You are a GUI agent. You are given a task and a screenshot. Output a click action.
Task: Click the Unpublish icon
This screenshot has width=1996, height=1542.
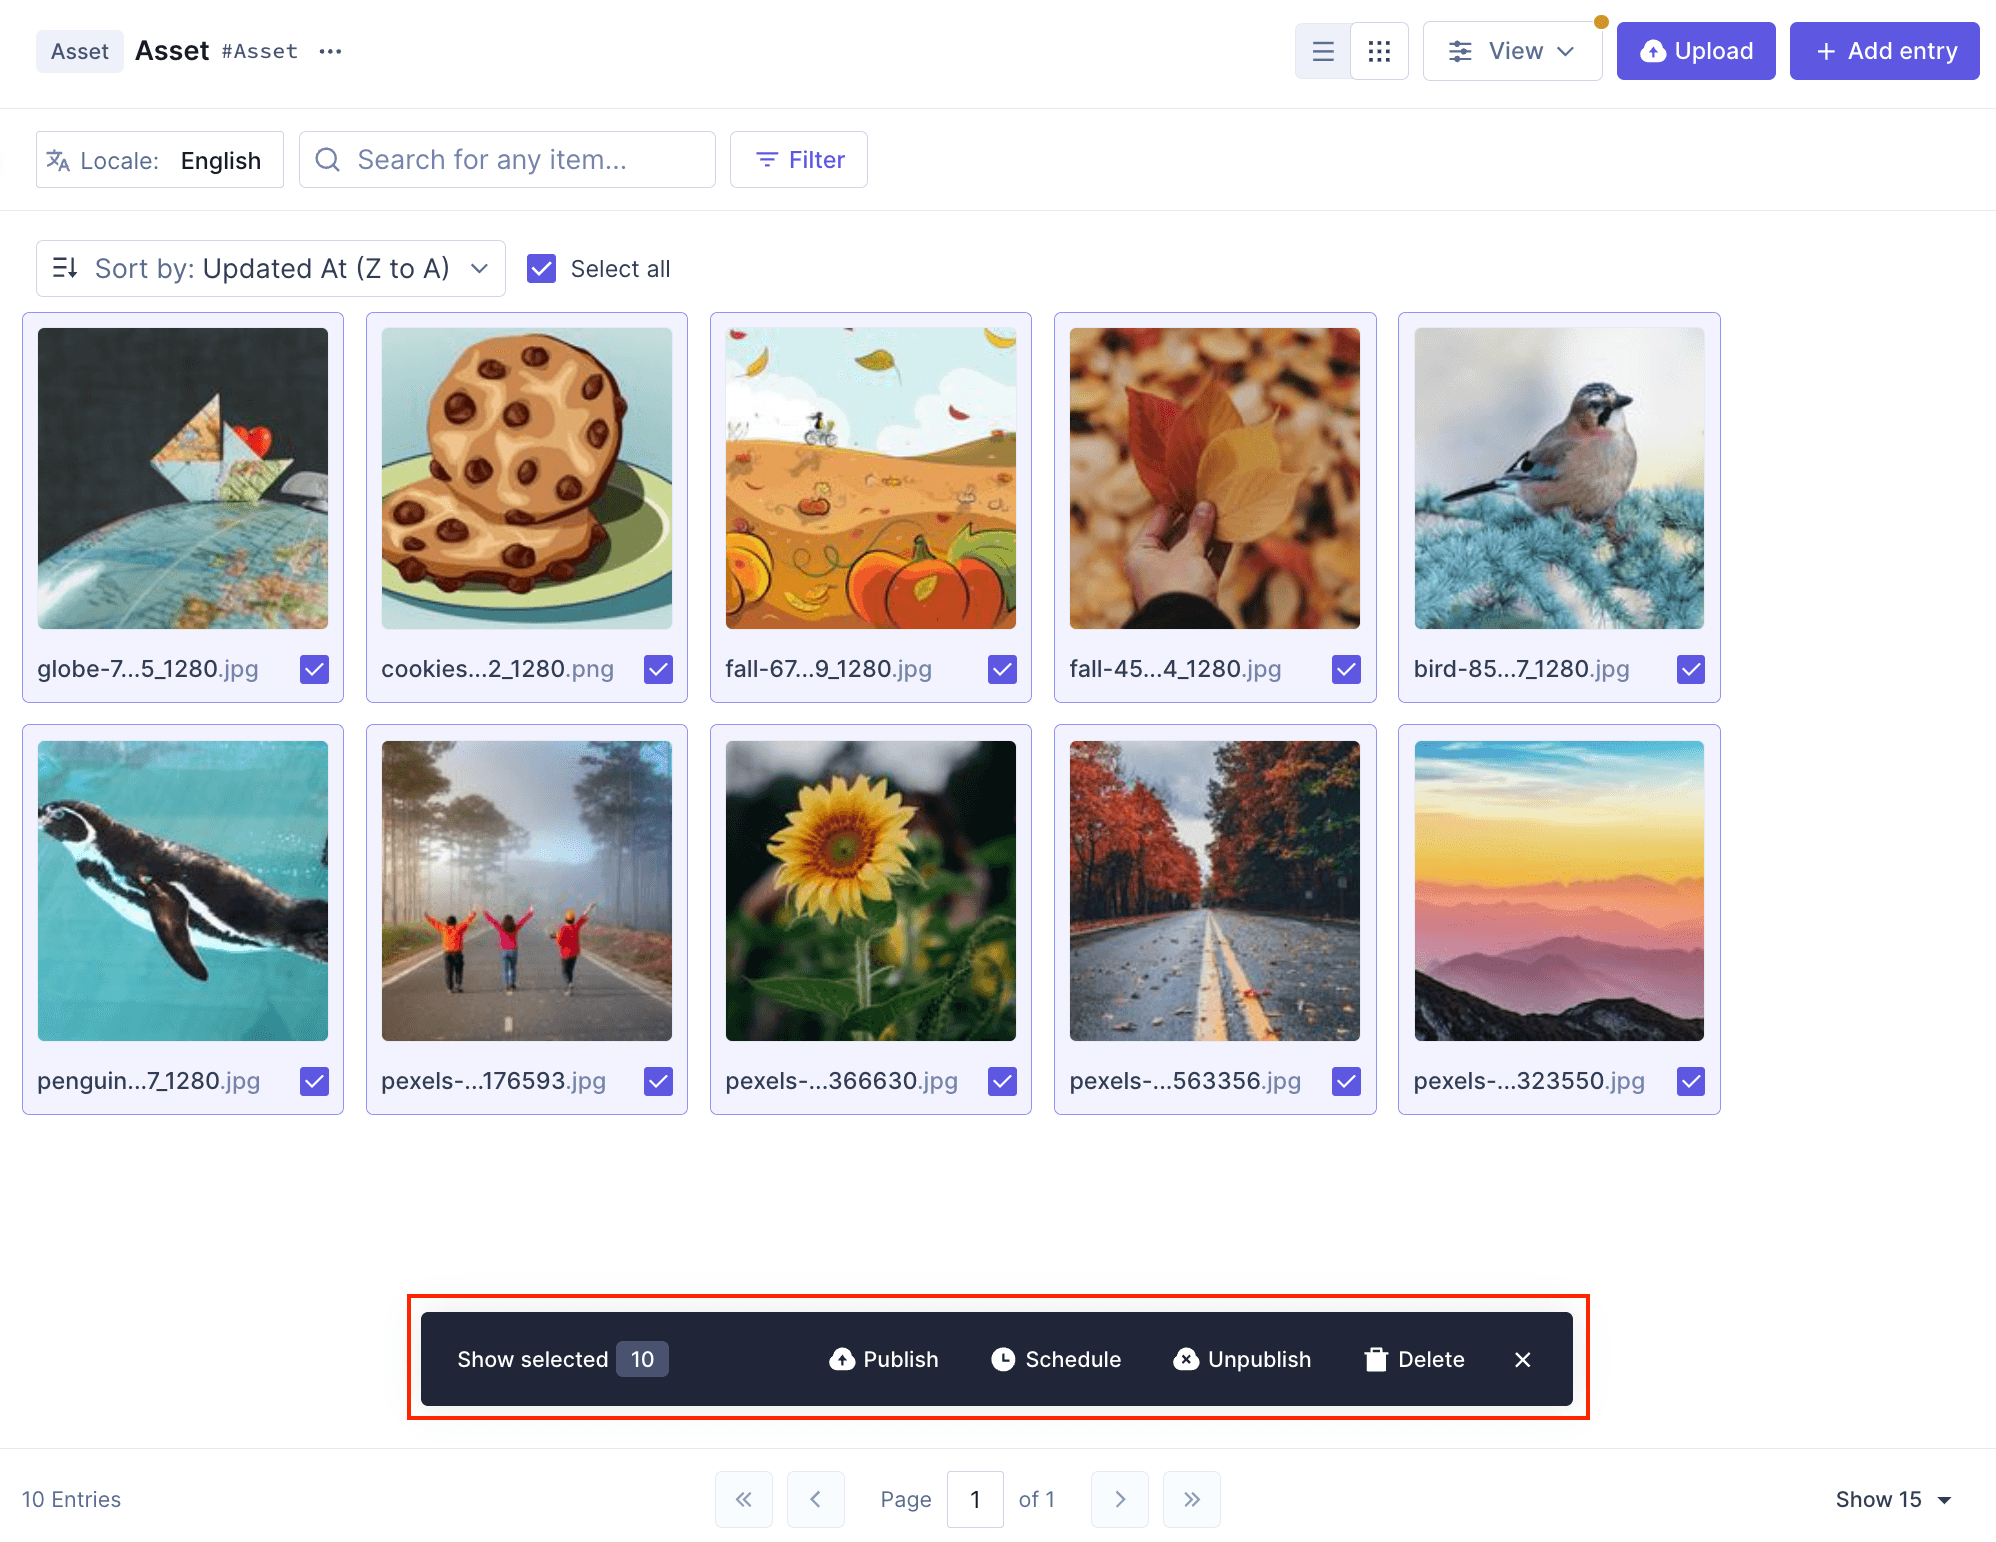tap(1186, 1359)
